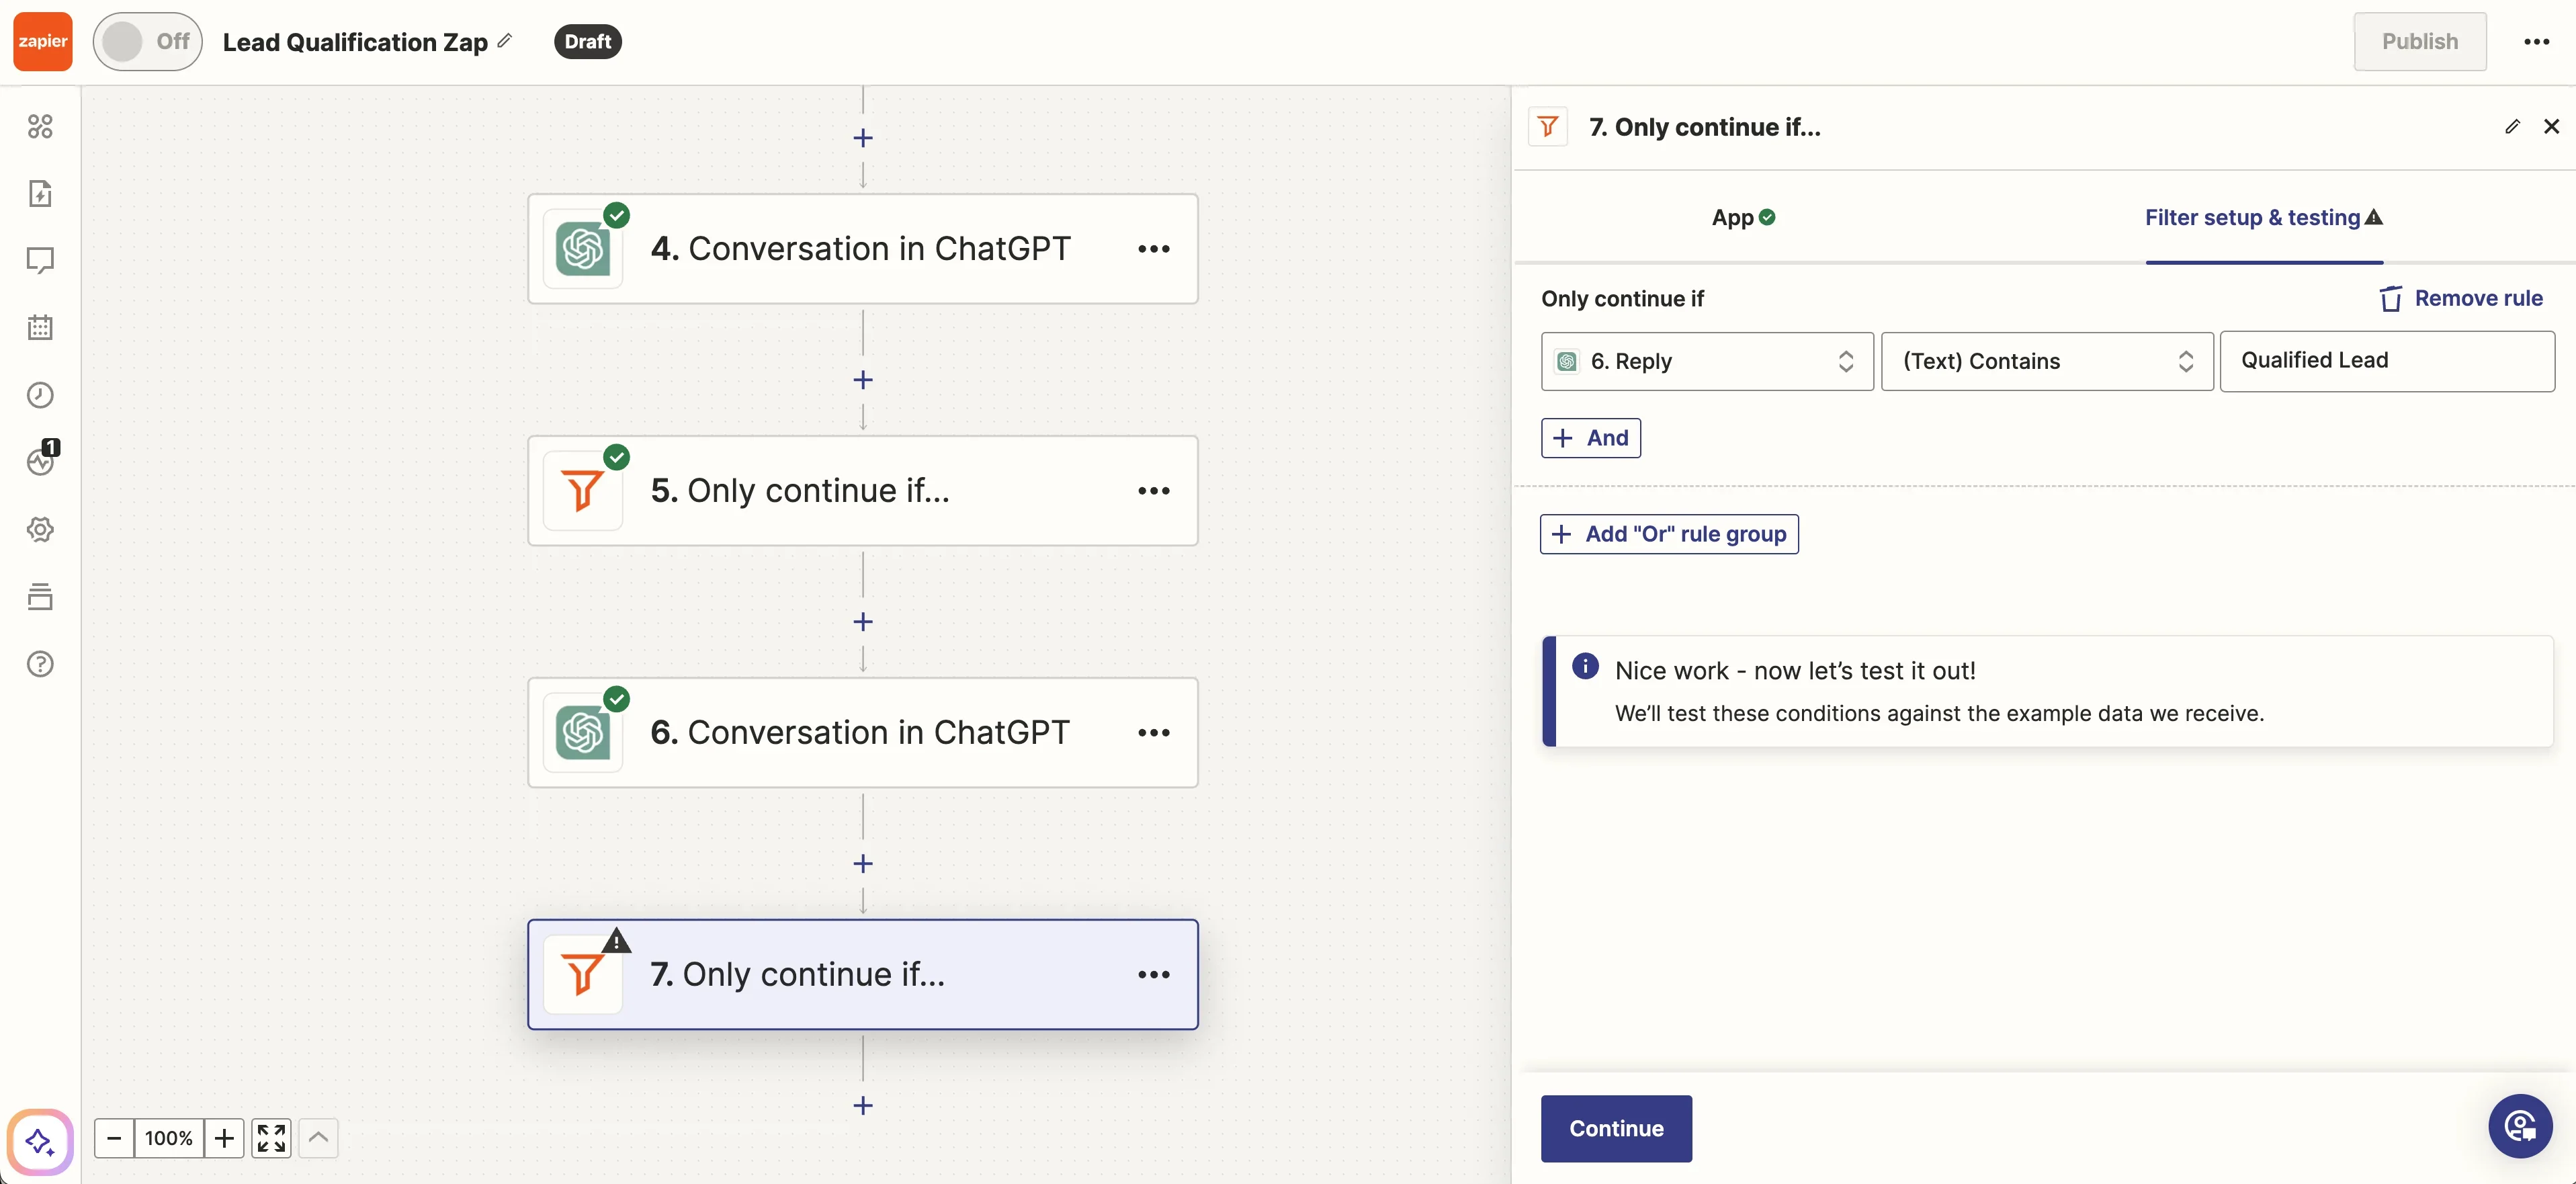Viewport: 2576px width, 1184px height.
Task: Open the '(Text) Contains' condition dropdown
Action: (x=2046, y=361)
